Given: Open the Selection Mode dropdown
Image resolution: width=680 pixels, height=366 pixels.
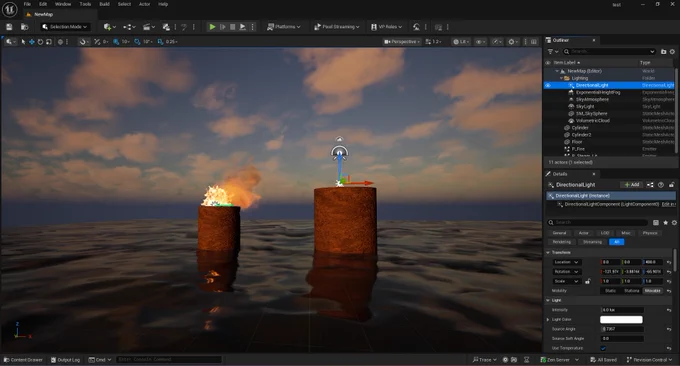Looking at the screenshot, I should click(65, 27).
